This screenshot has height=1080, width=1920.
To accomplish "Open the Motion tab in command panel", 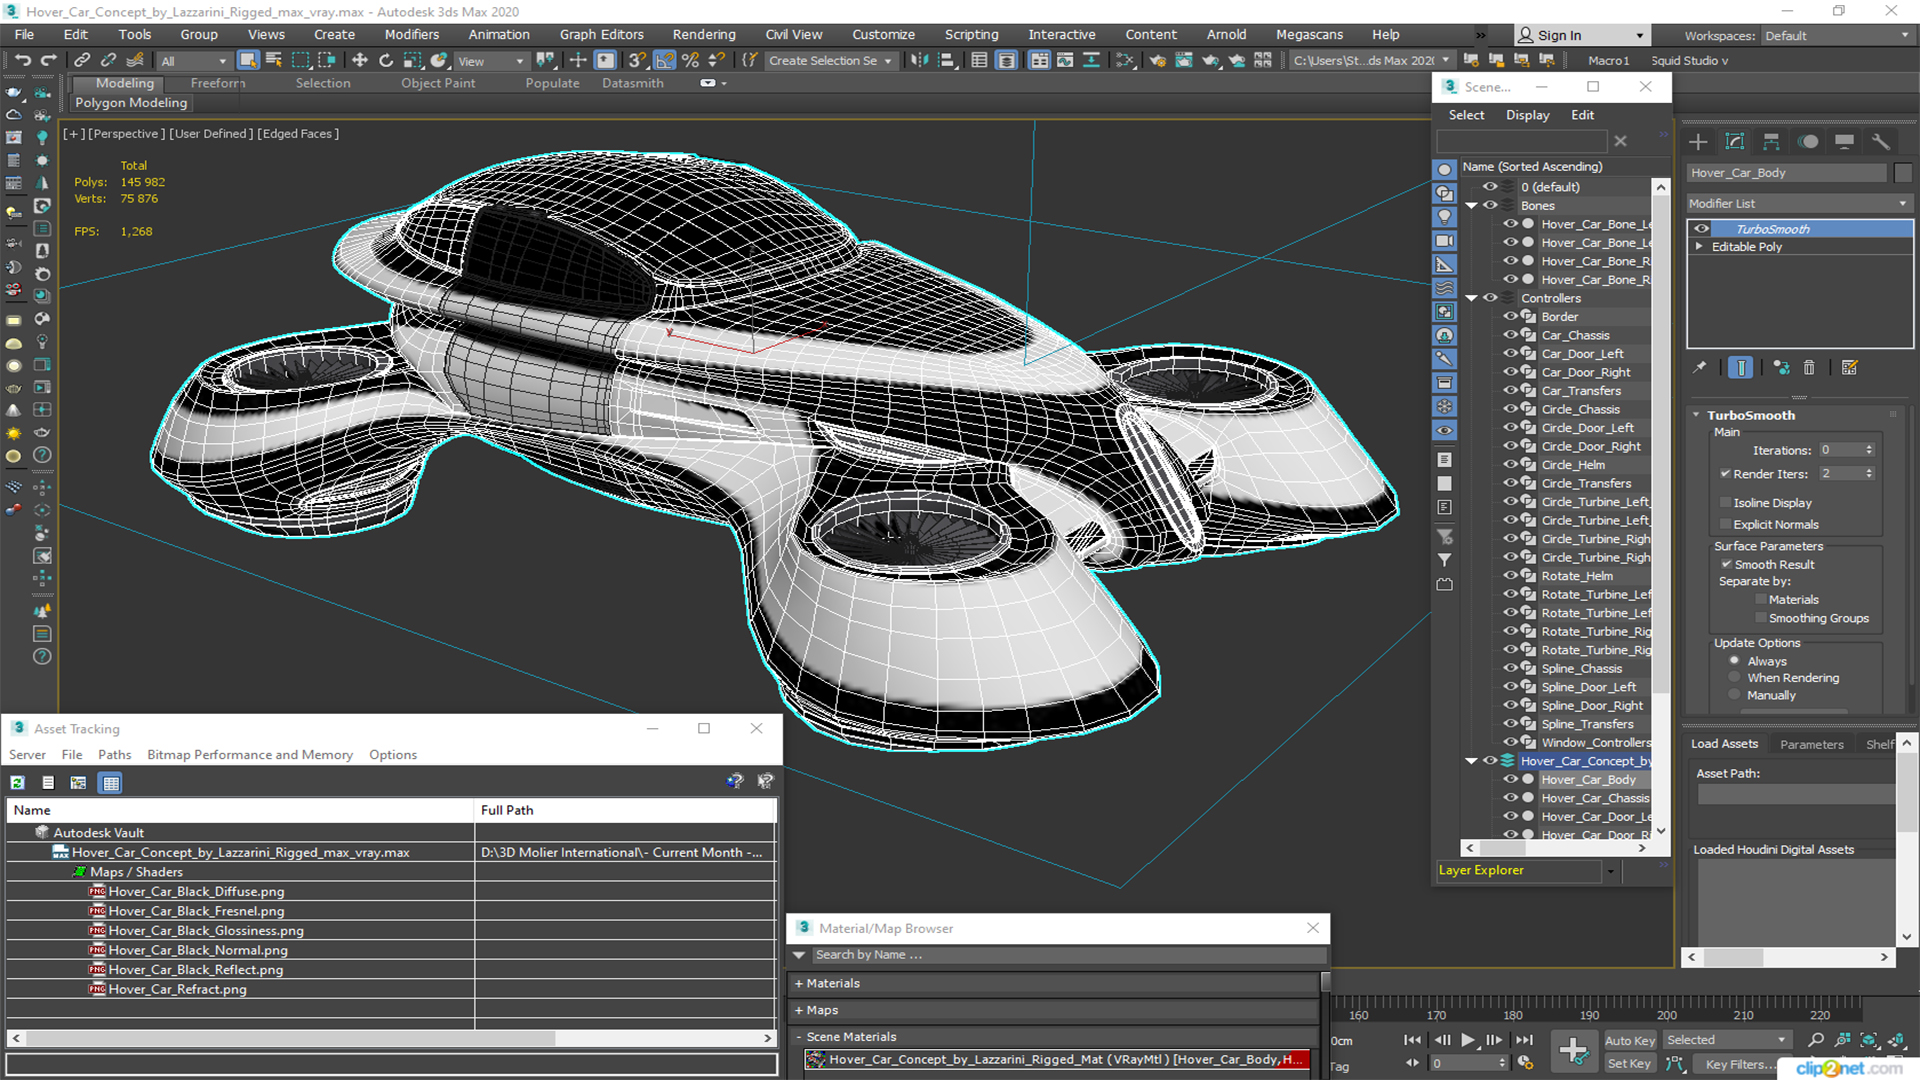I will [1808, 142].
